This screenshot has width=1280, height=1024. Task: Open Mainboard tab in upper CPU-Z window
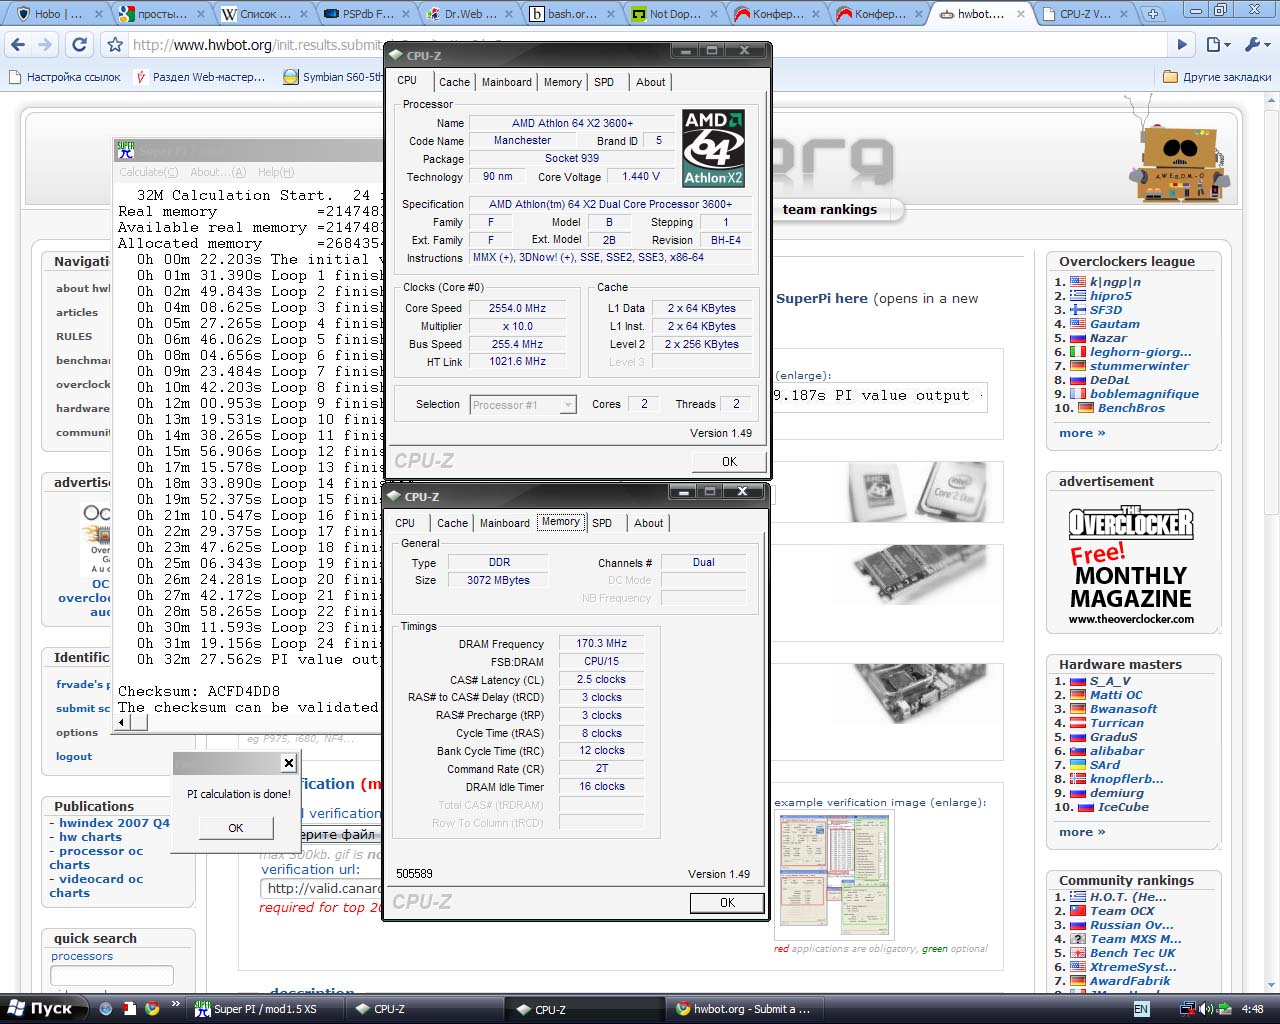point(507,82)
